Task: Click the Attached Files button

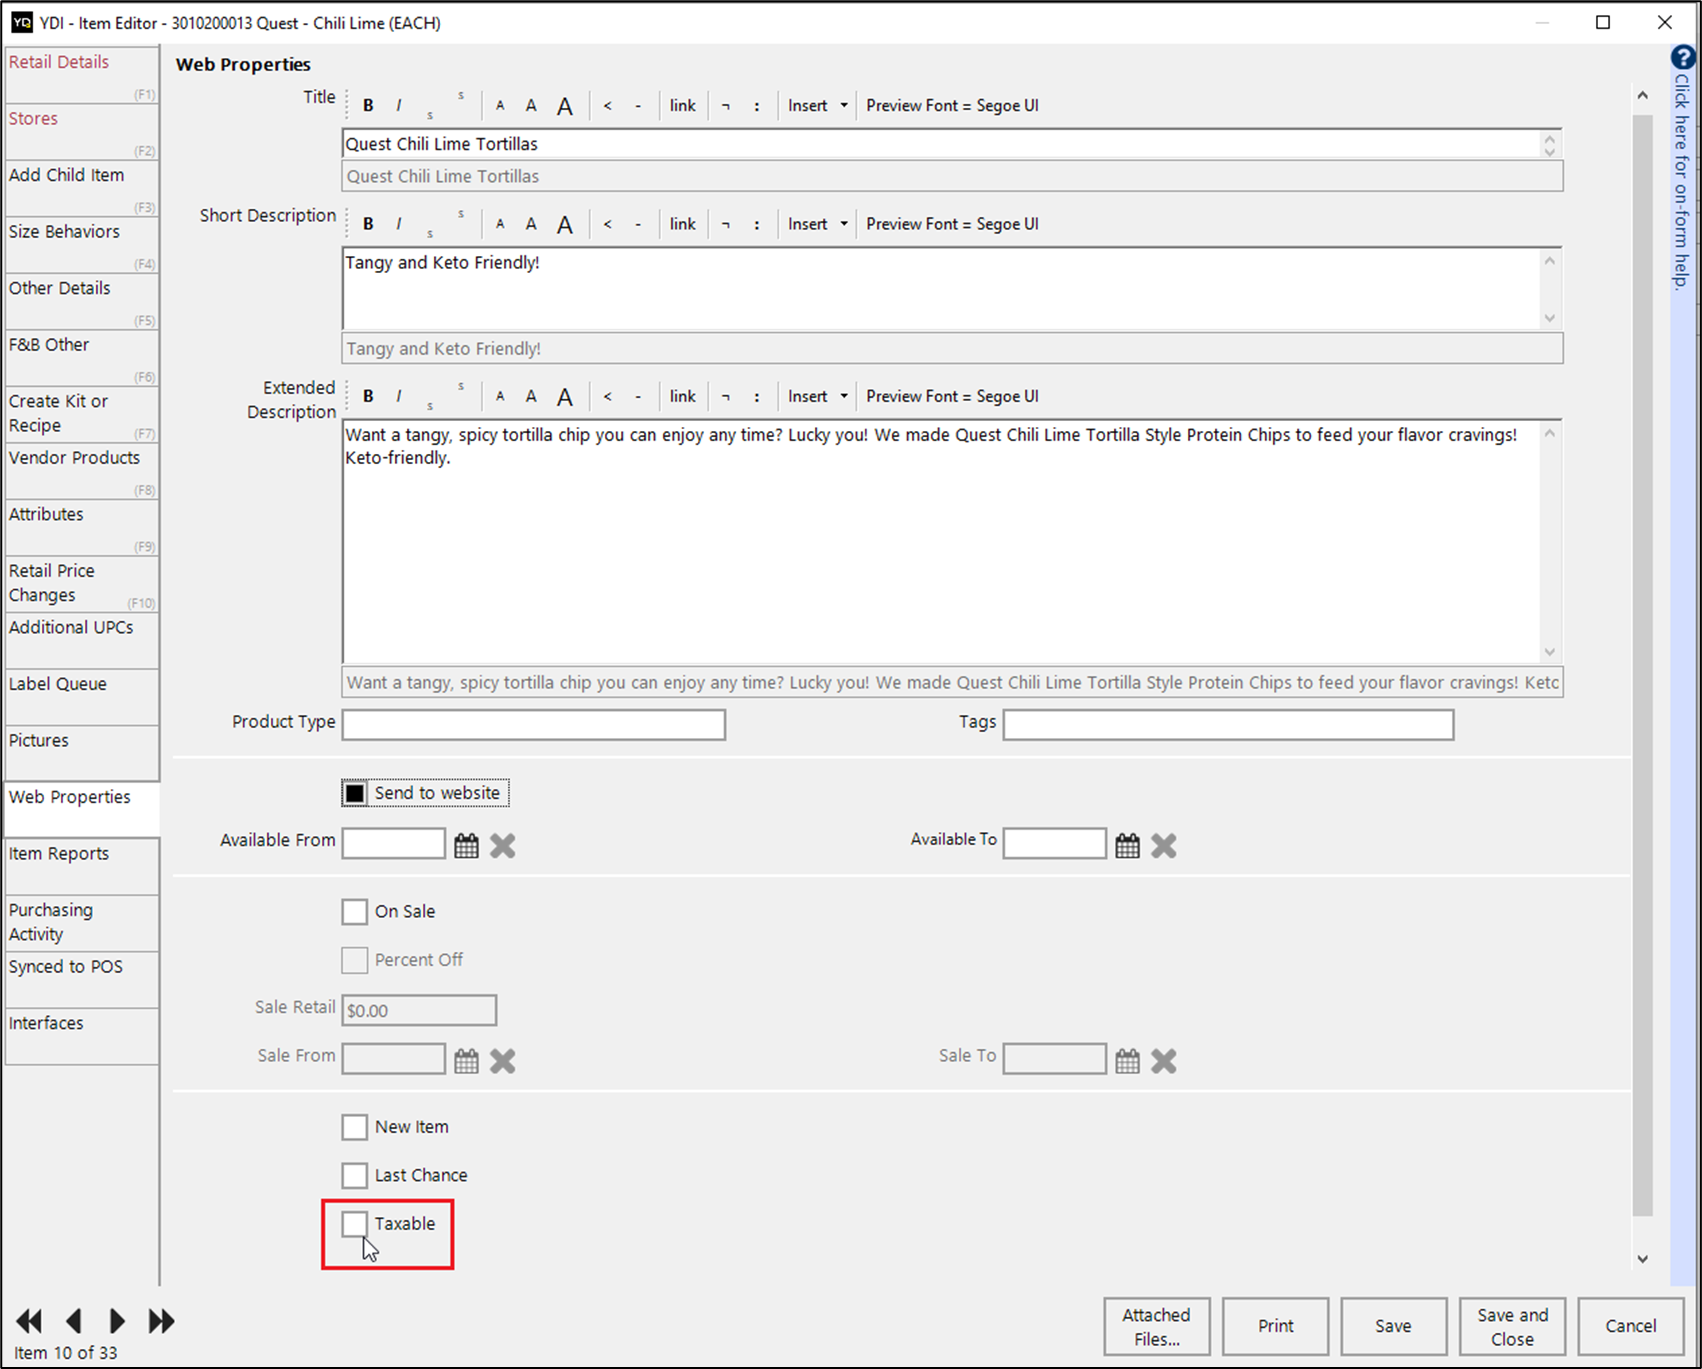Action: (1156, 1326)
